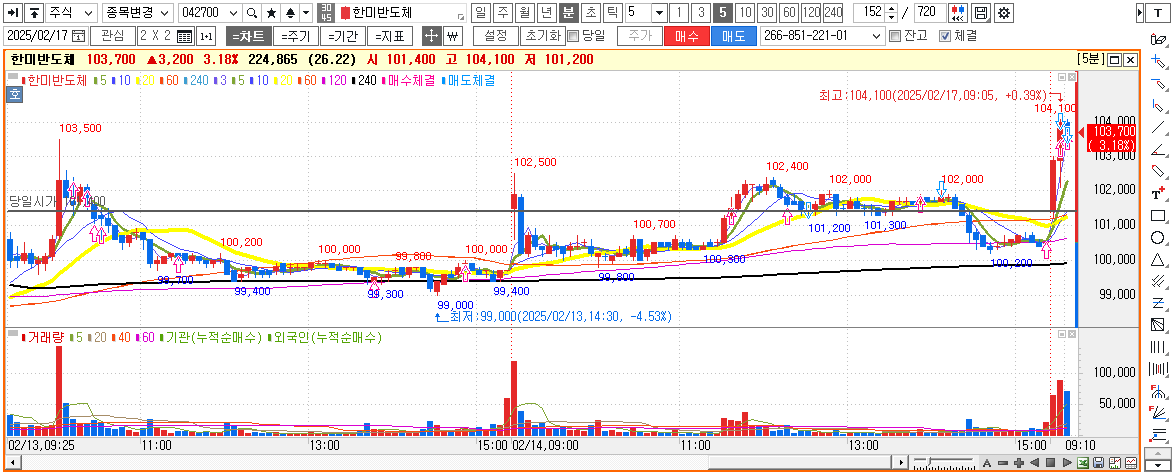The image size is (1175, 476).
Task: Toggle the 10 minute interval button
Action: tap(745, 13)
